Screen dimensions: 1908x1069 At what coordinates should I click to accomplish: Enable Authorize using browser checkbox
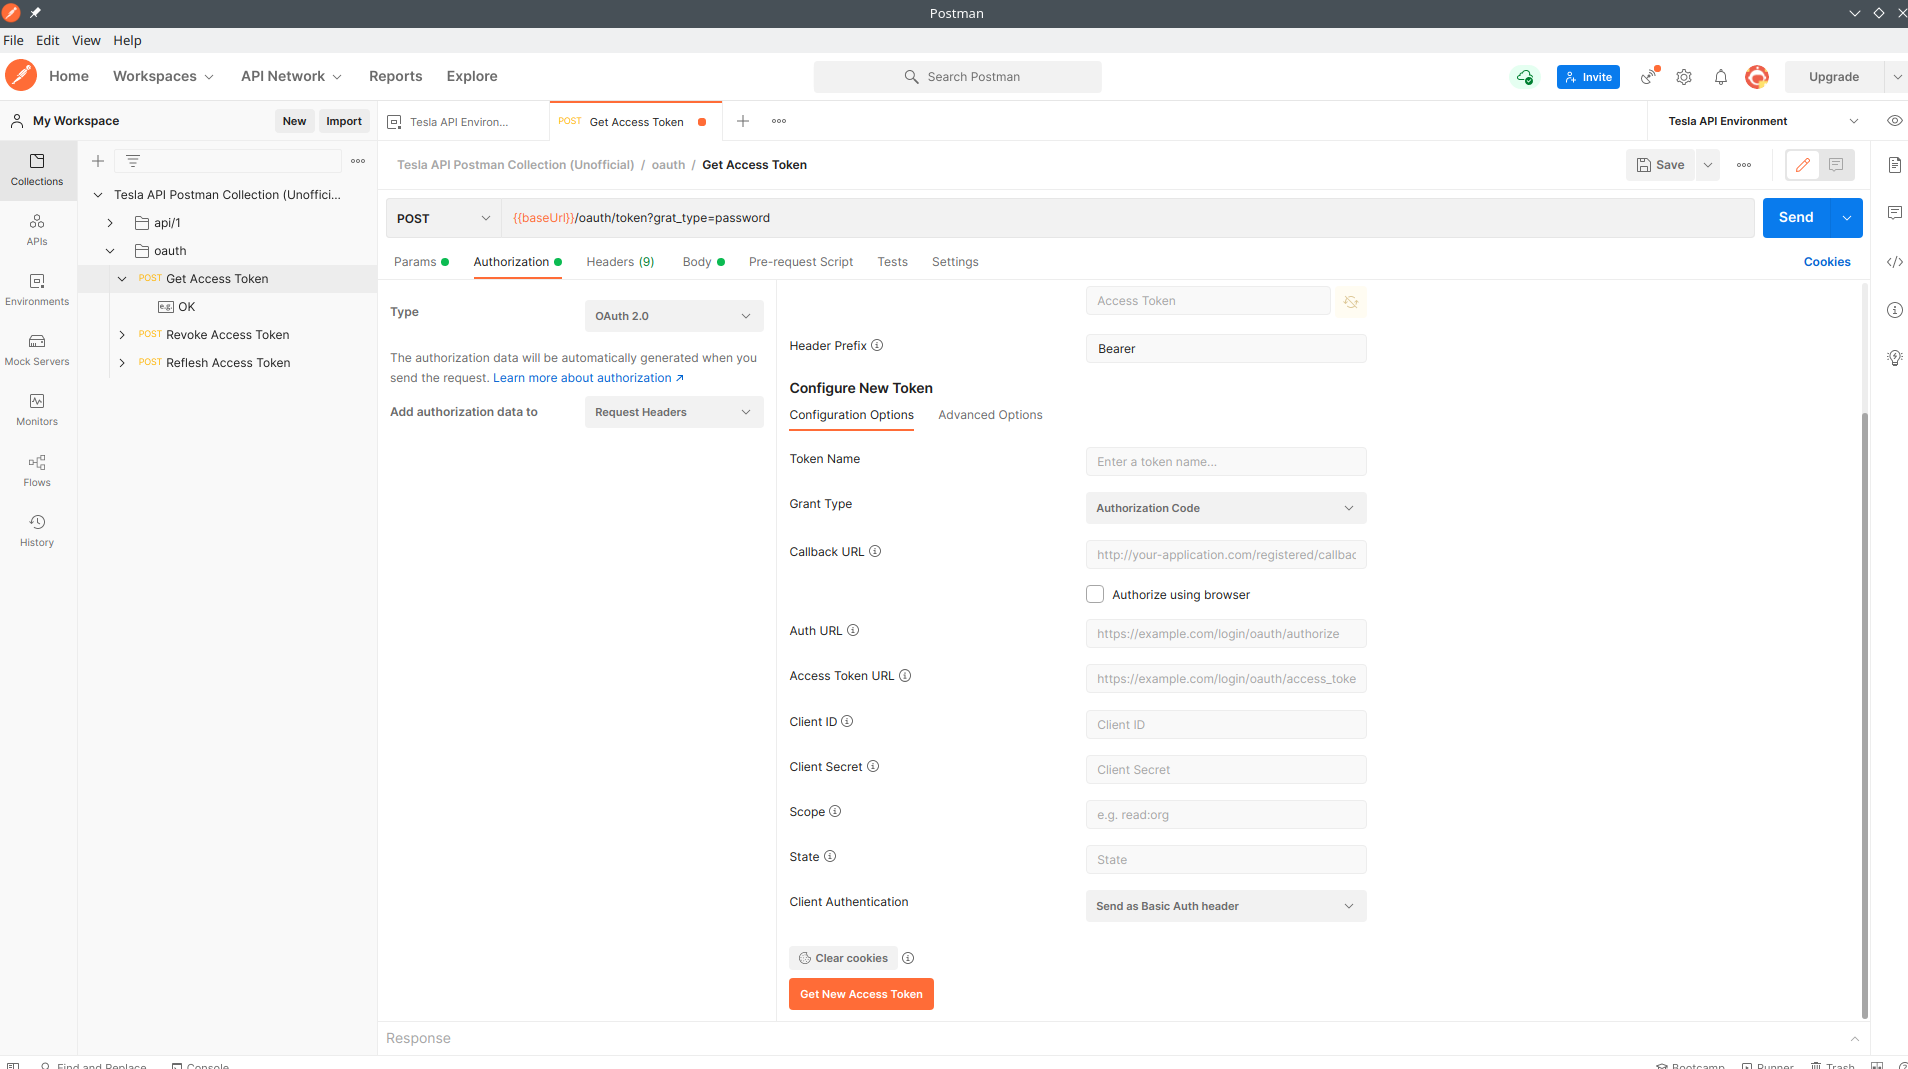tap(1095, 594)
